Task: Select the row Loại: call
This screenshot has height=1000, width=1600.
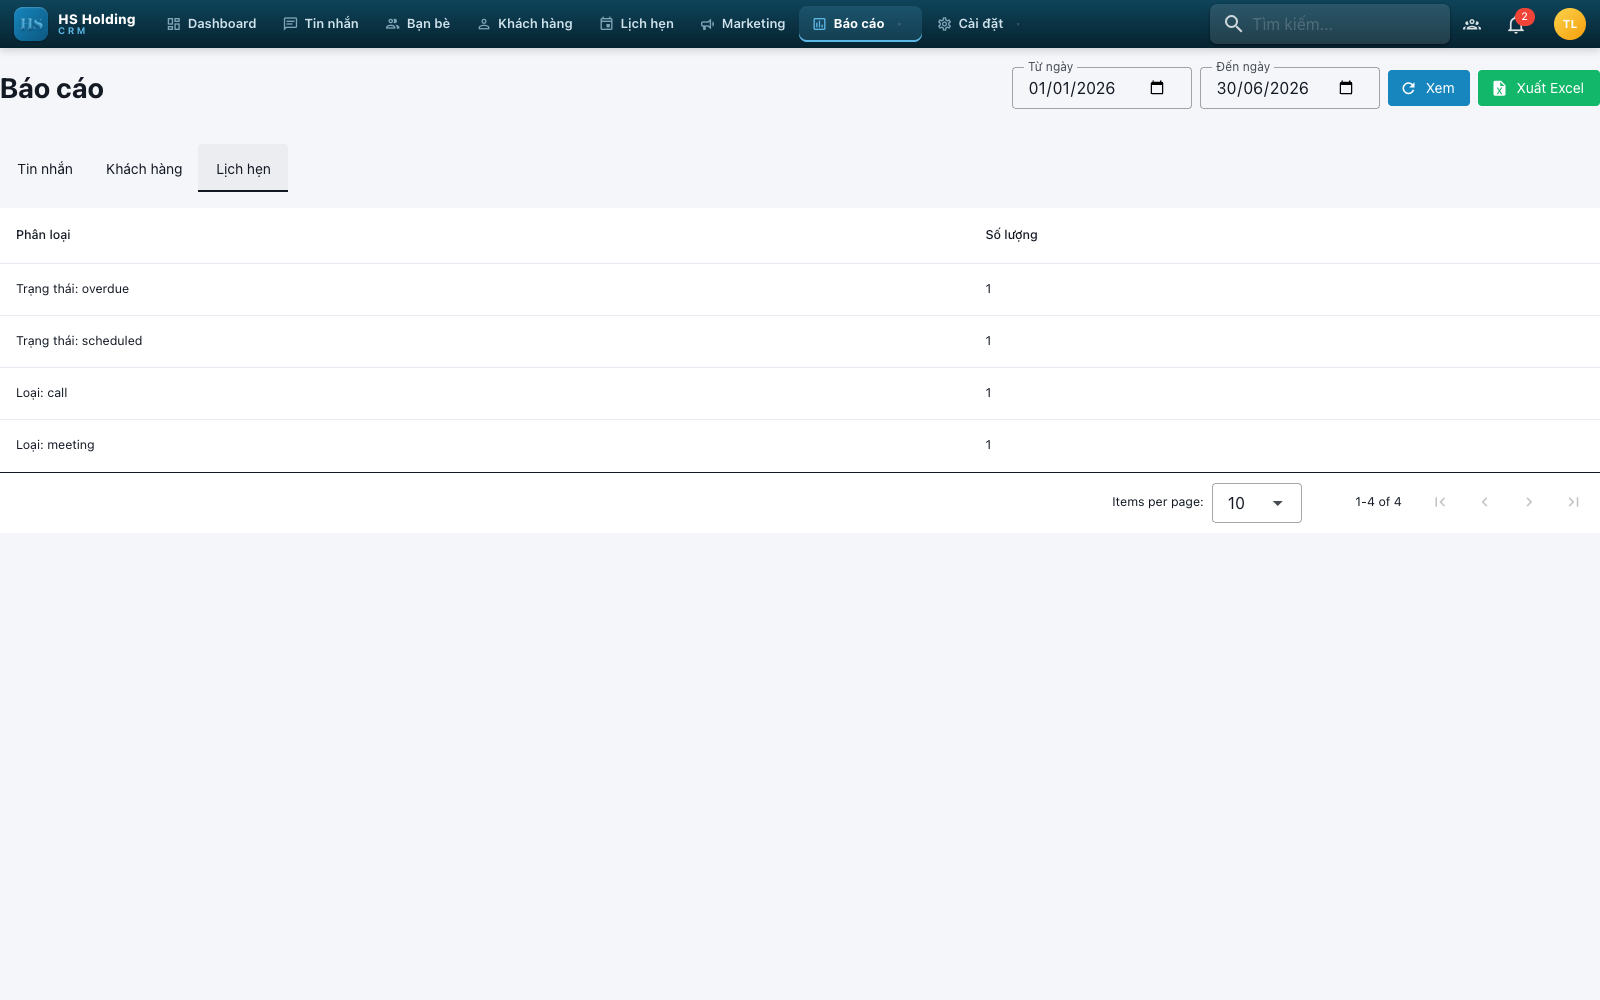Action: coord(800,393)
